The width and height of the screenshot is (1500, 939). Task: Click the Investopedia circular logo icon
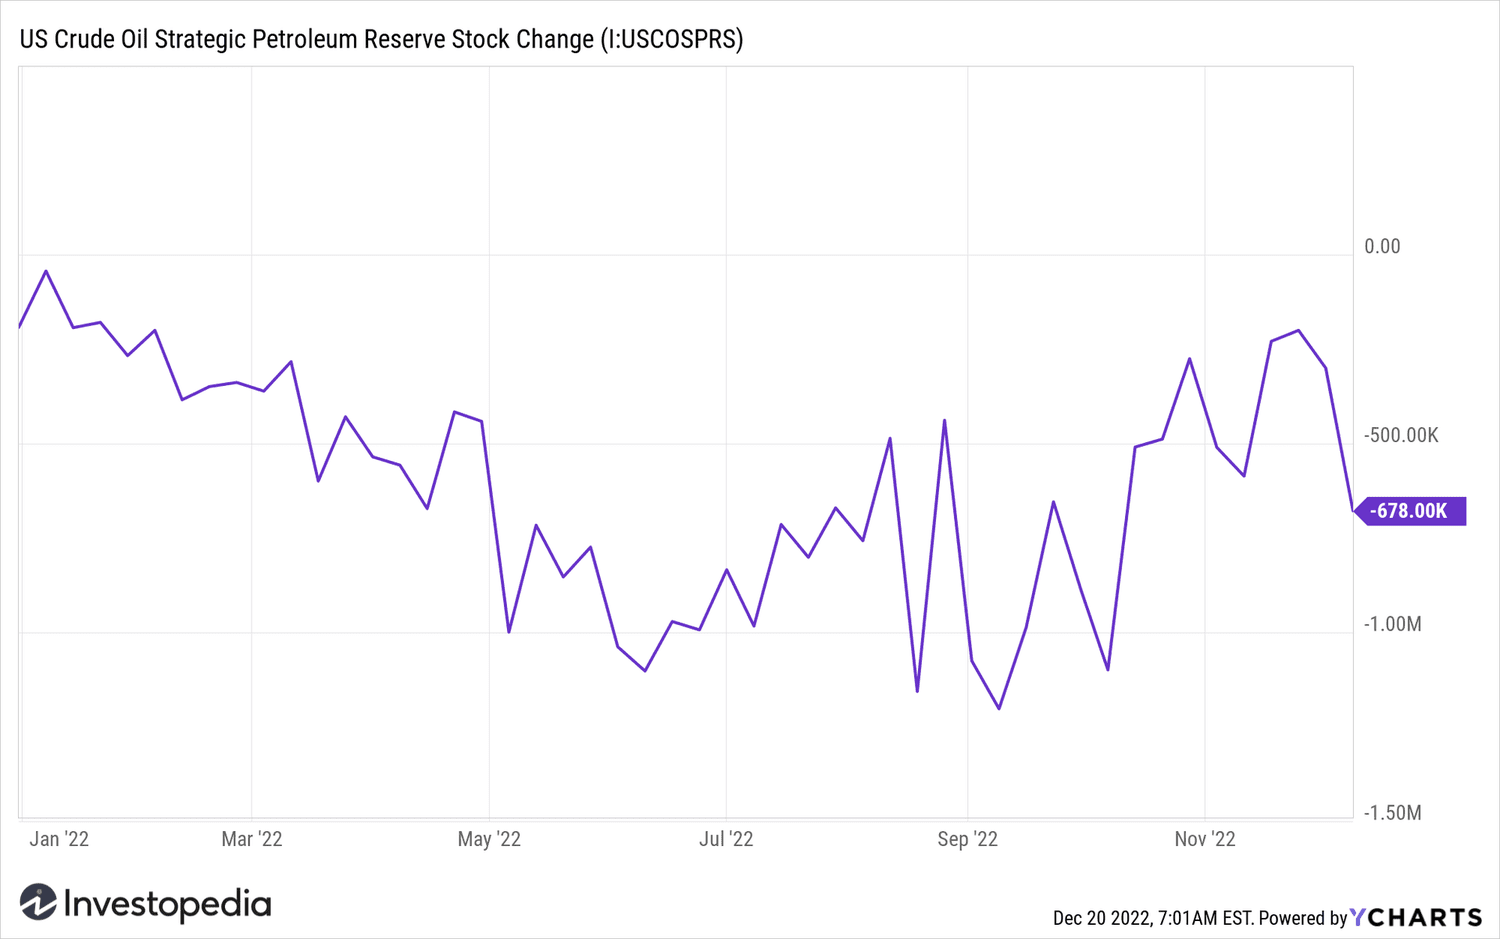(x=38, y=902)
